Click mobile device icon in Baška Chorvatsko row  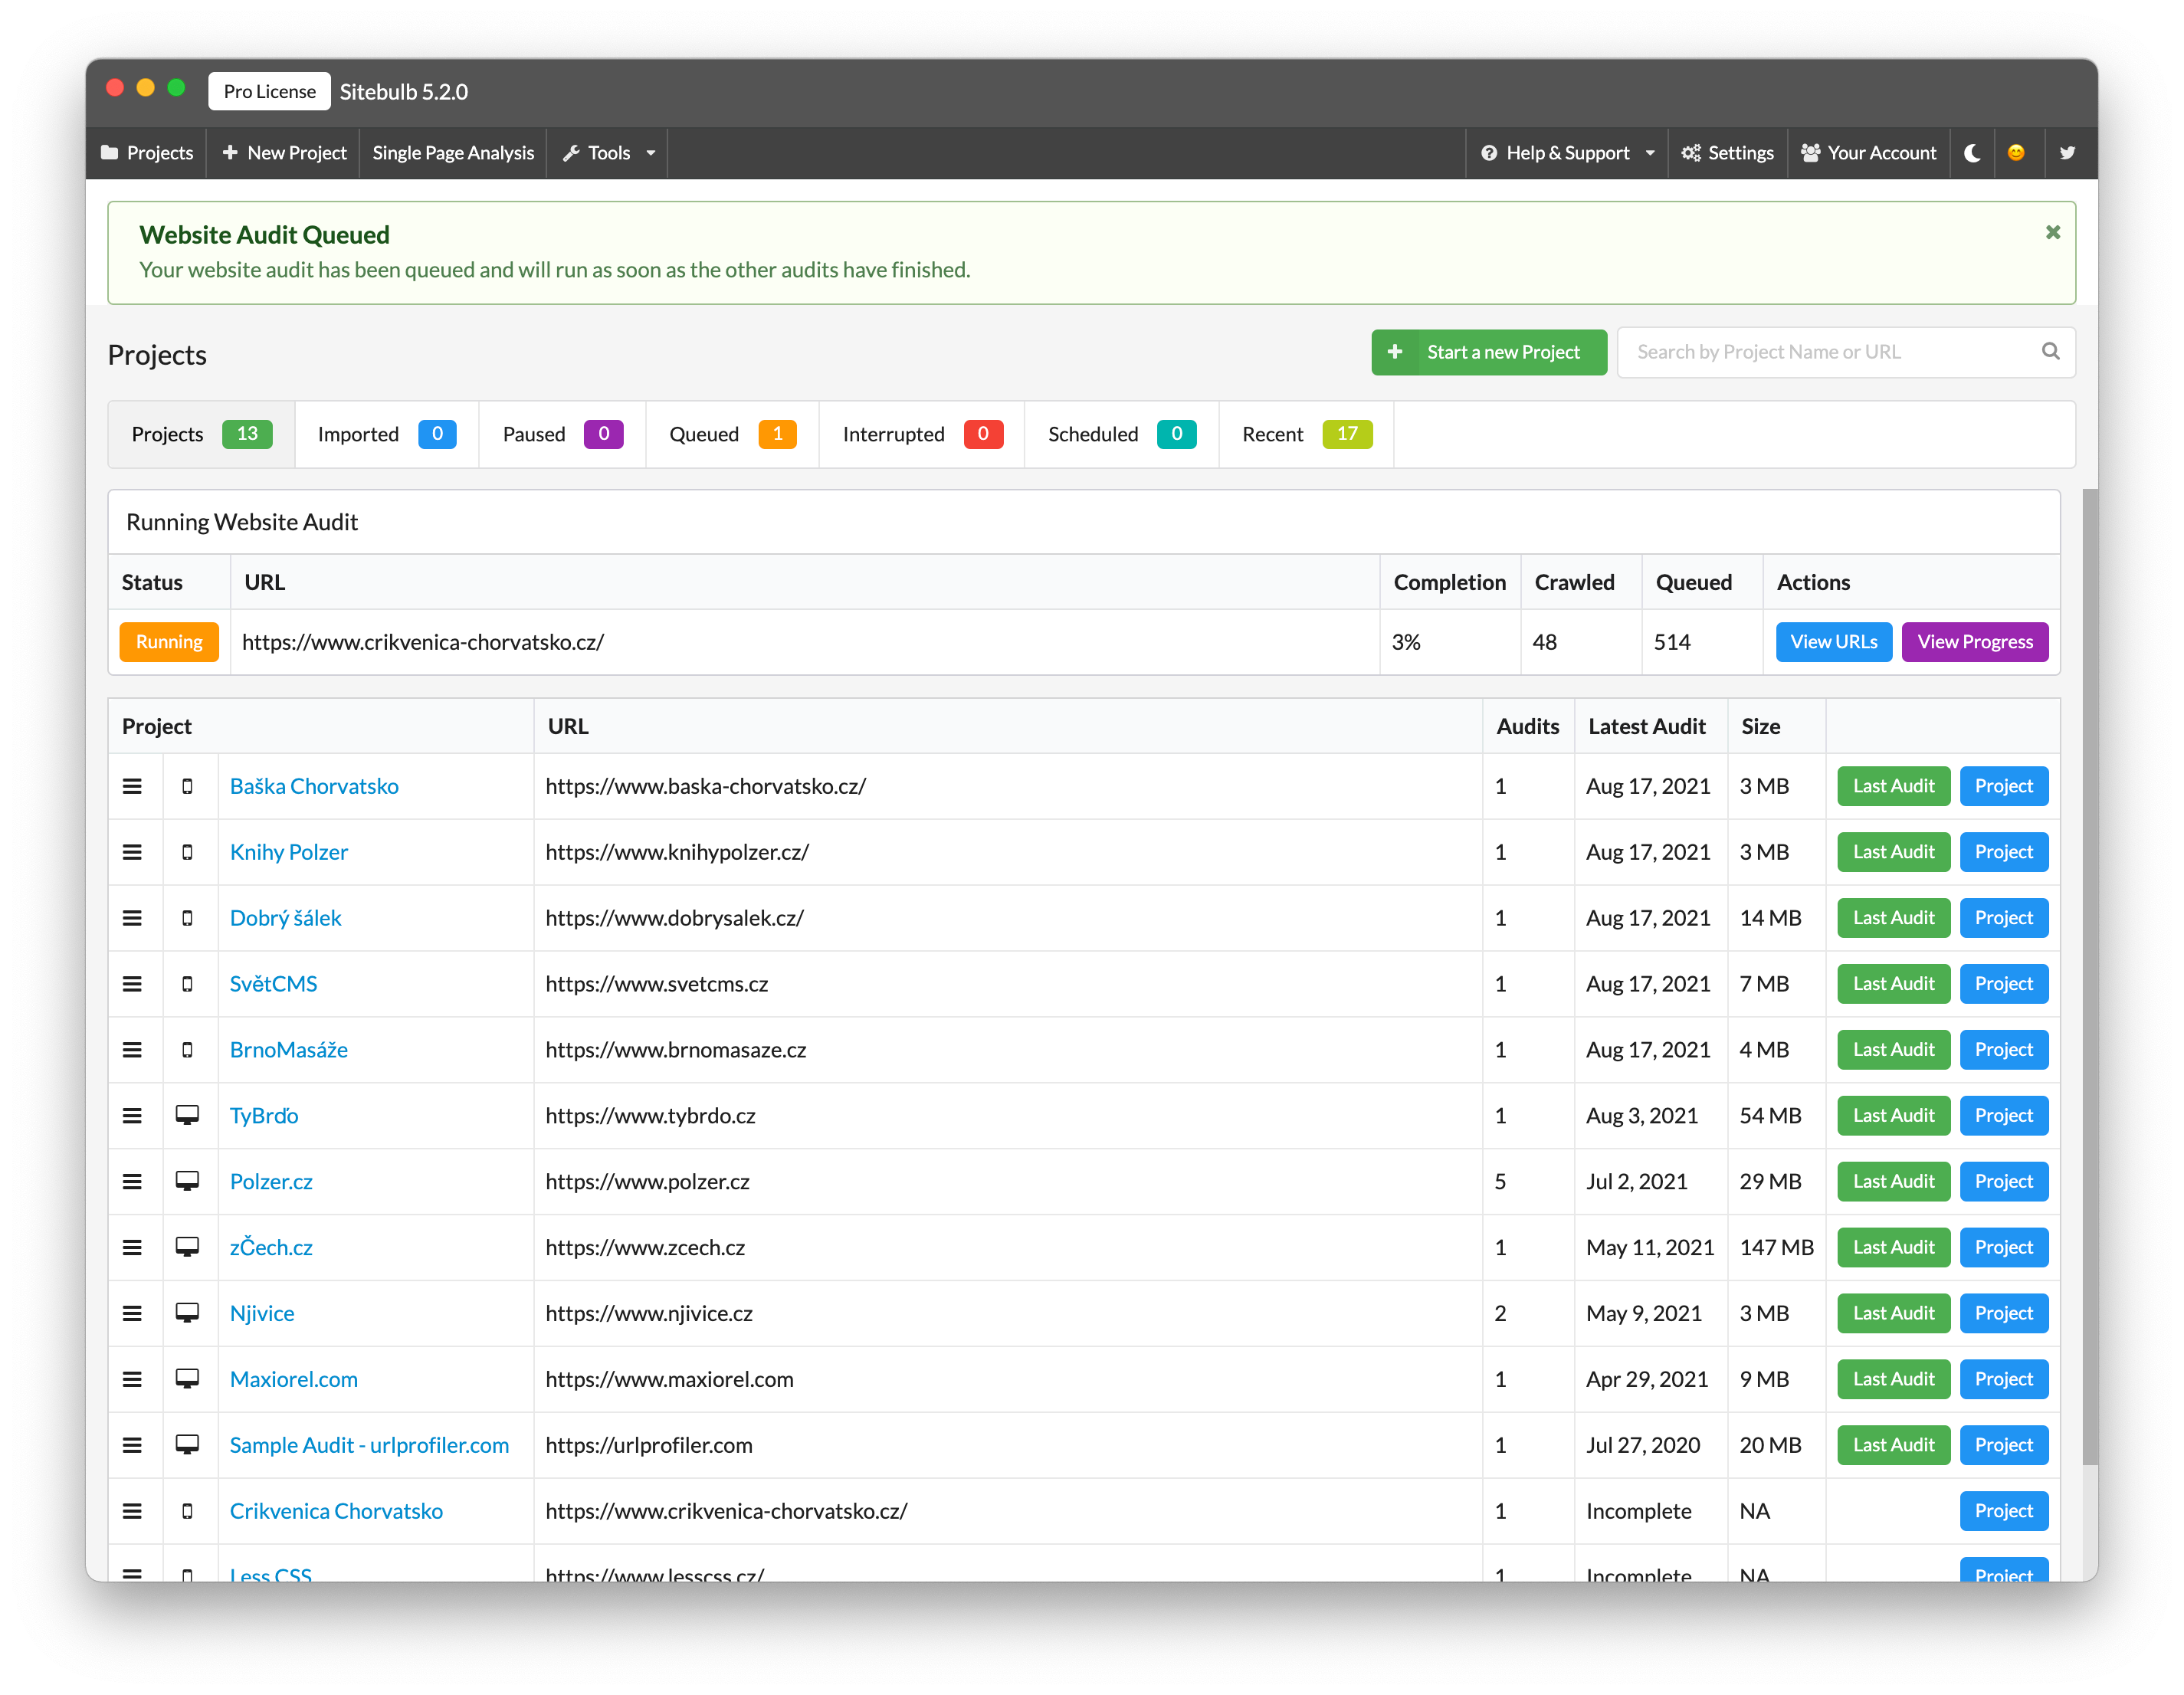click(187, 786)
